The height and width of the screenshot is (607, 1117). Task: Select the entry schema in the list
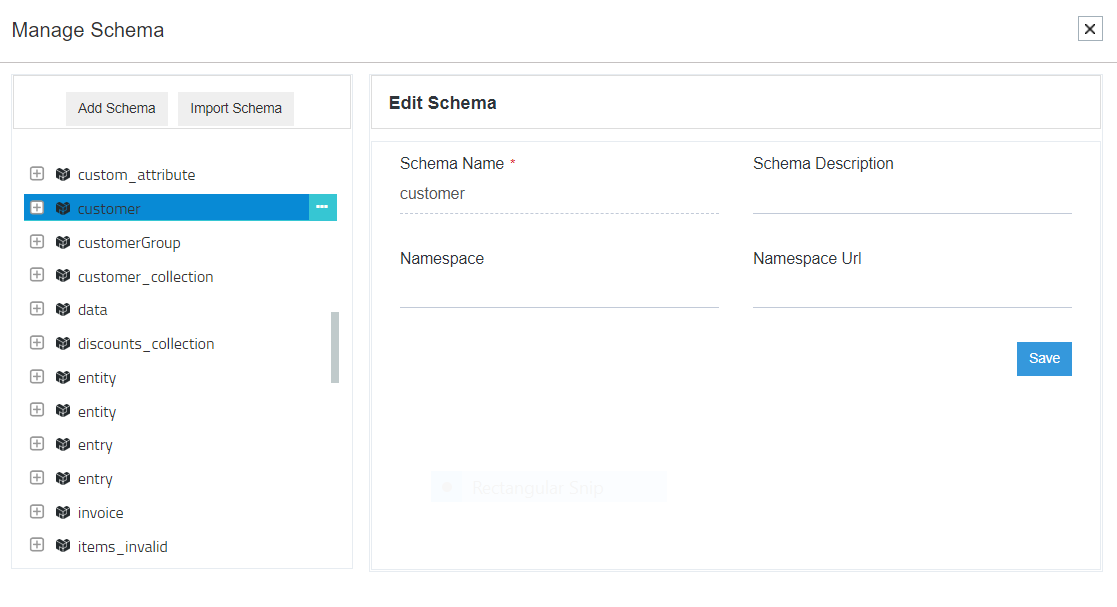(x=95, y=444)
